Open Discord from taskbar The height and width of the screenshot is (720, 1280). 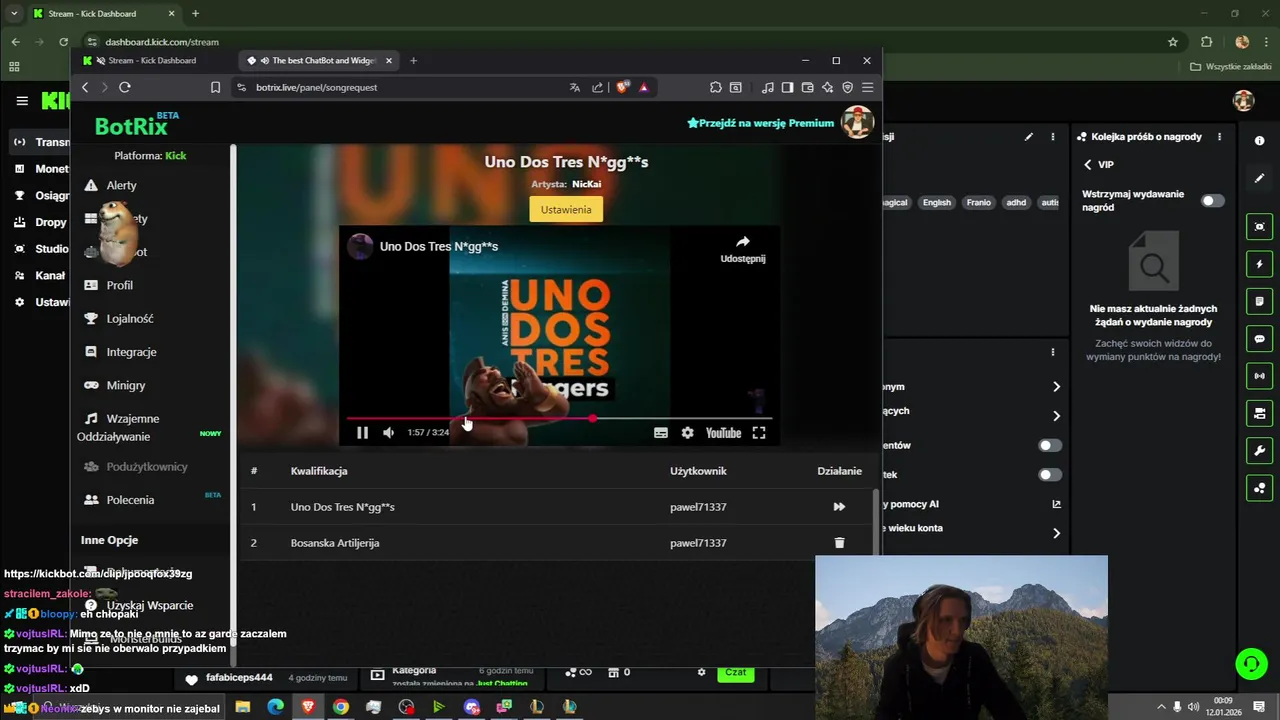coord(472,707)
